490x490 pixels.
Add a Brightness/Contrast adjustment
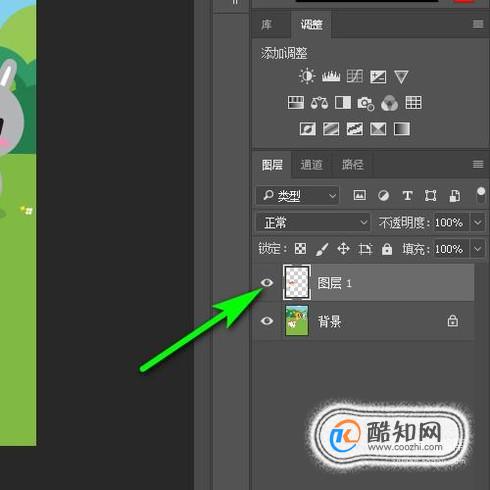pos(307,76)
